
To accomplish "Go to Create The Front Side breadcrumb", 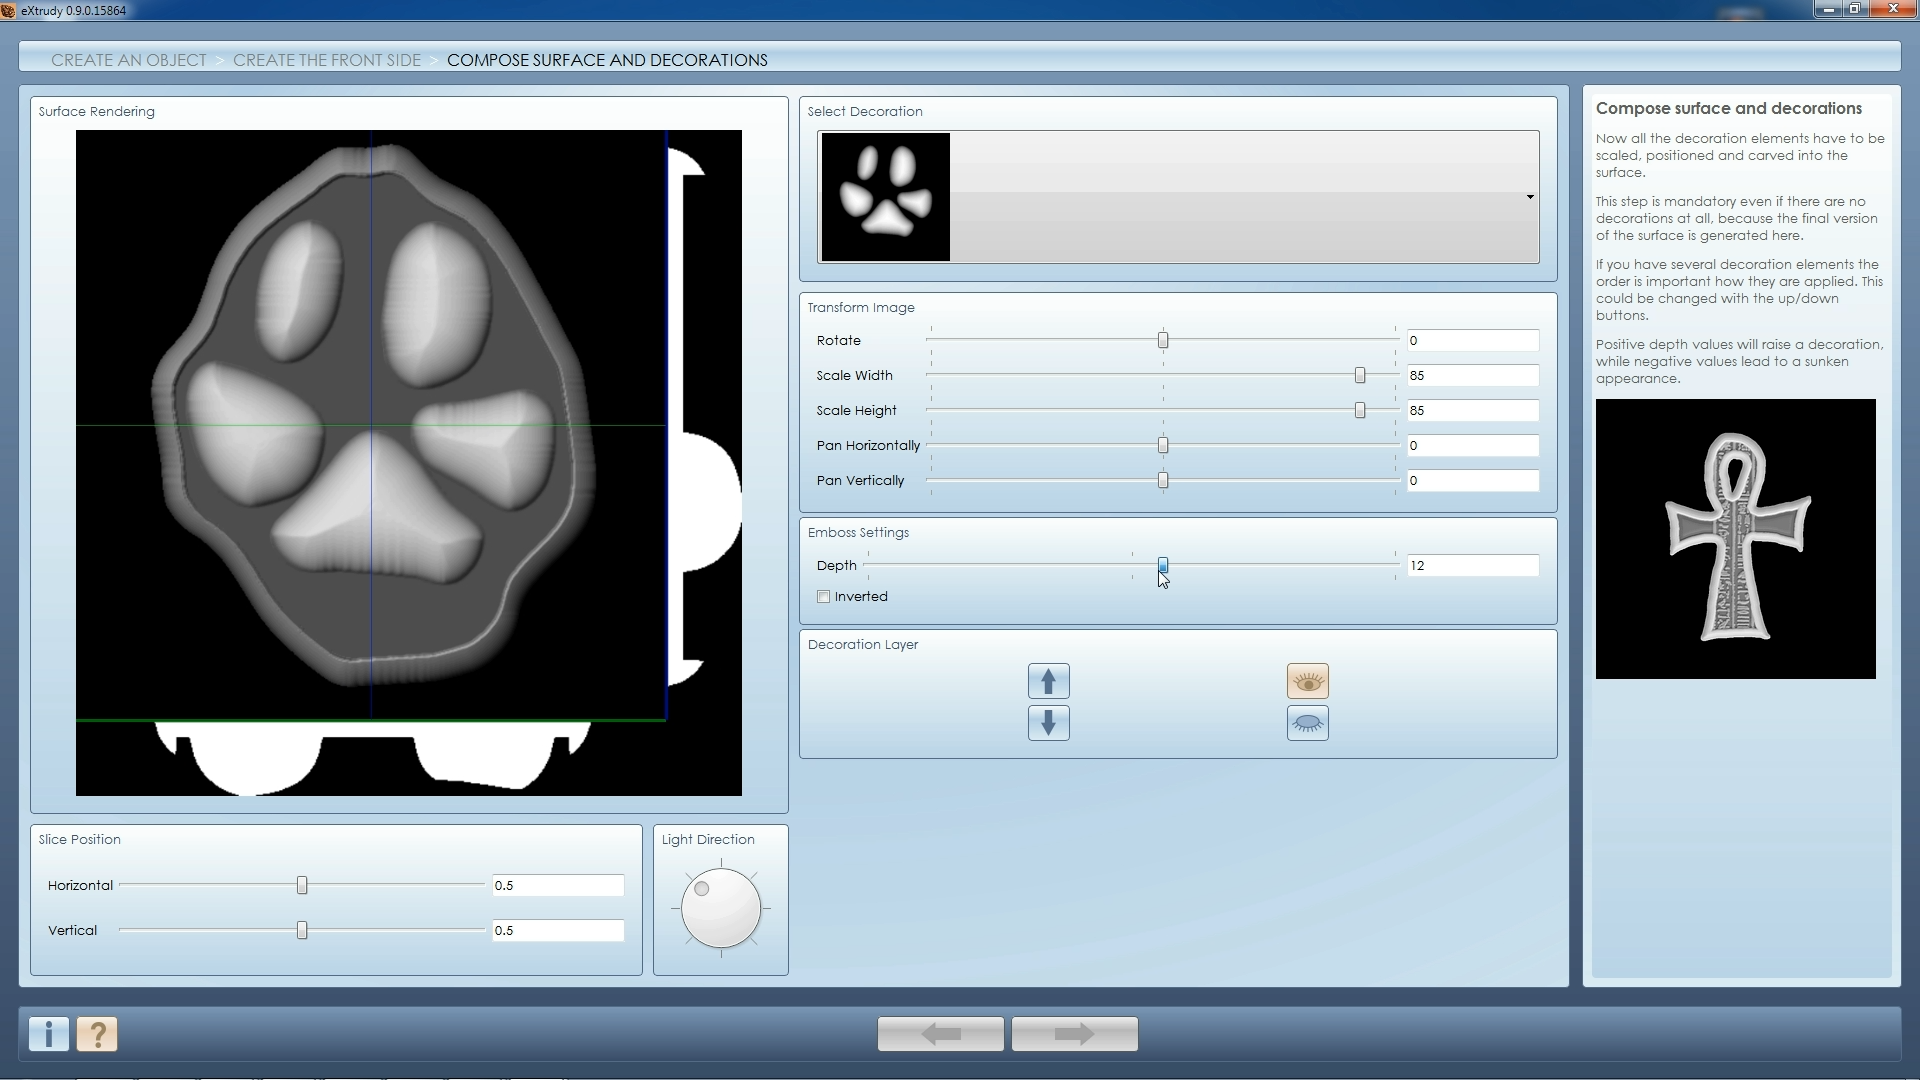I will (327, 60).
